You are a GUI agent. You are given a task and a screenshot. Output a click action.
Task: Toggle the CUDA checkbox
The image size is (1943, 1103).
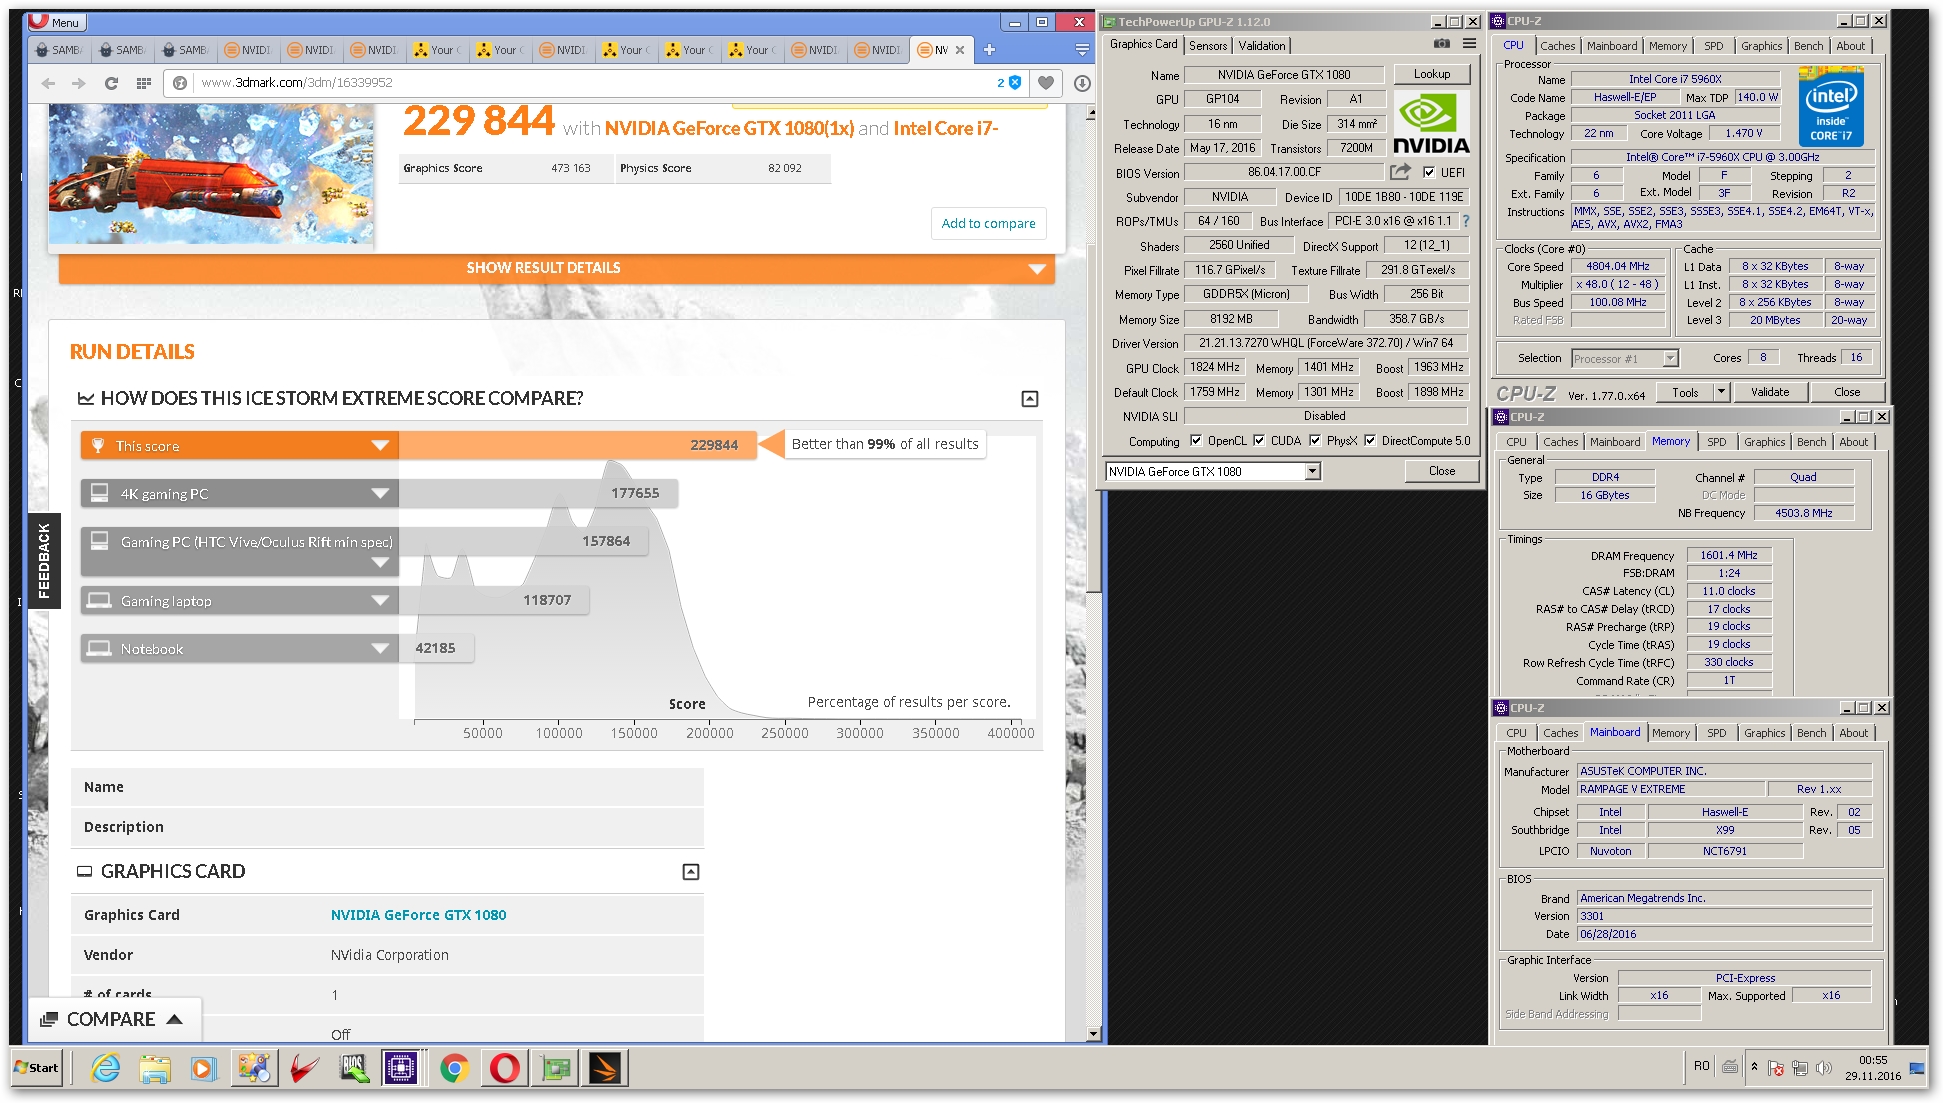pyautogui.click(x=1259, y=440)
